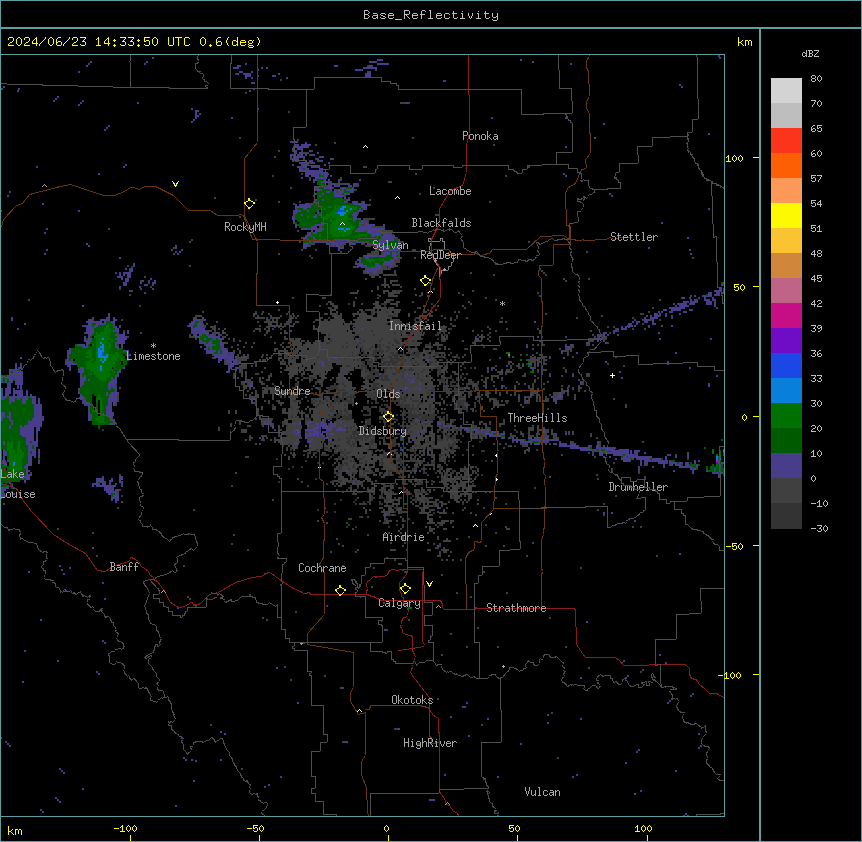Viewport: 862px width, 842px height.
Task: Click the Innisfail city label
Action: (415, 326)
